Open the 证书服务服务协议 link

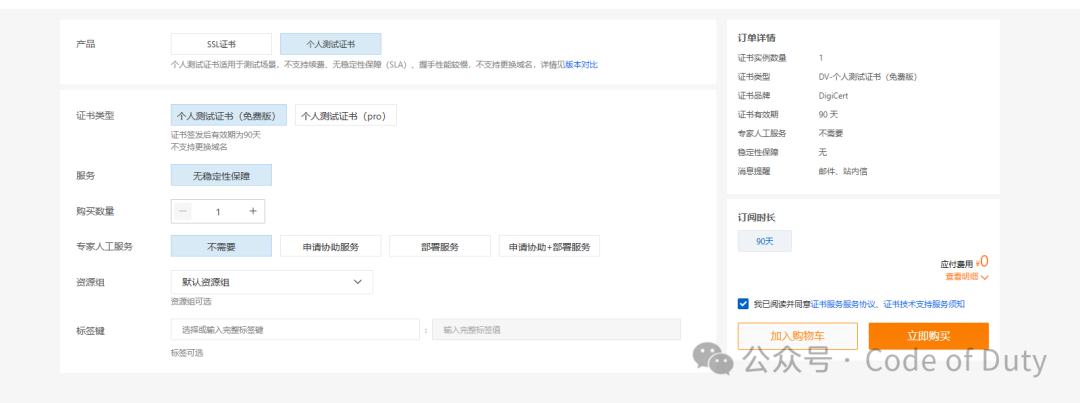coord(844,303)
